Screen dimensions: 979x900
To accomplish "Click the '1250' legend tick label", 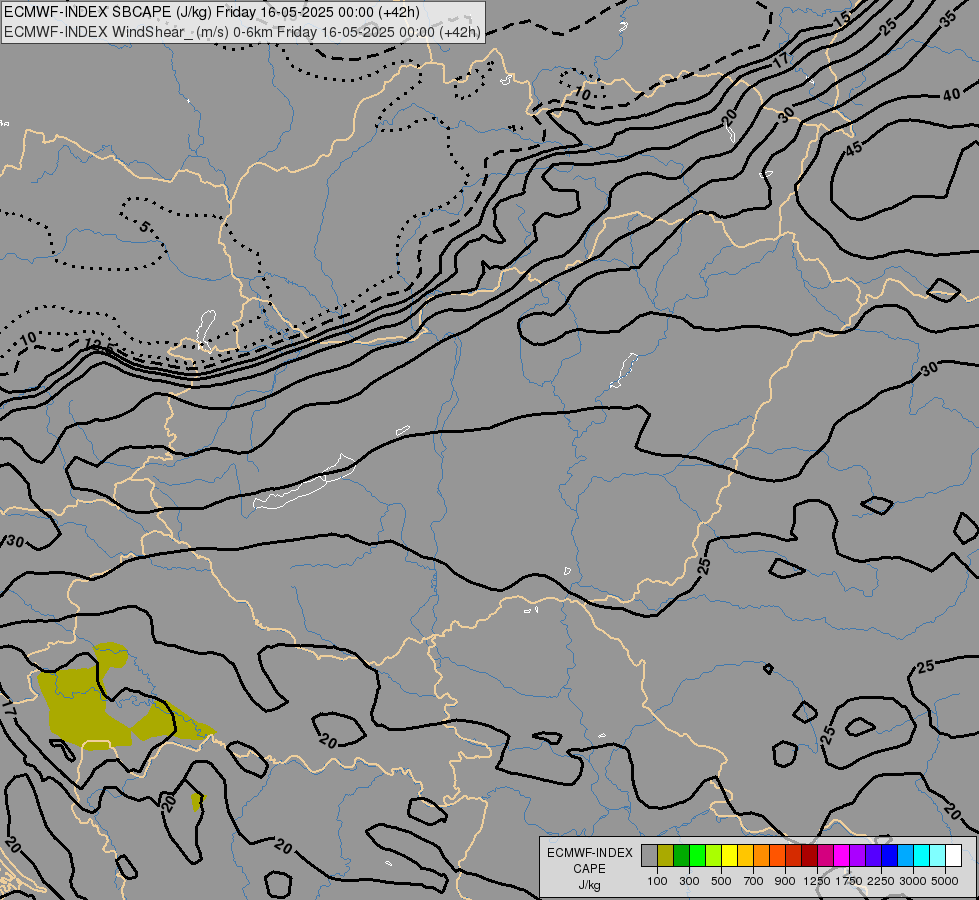I will pyautogui.click(x=817, y=881).
